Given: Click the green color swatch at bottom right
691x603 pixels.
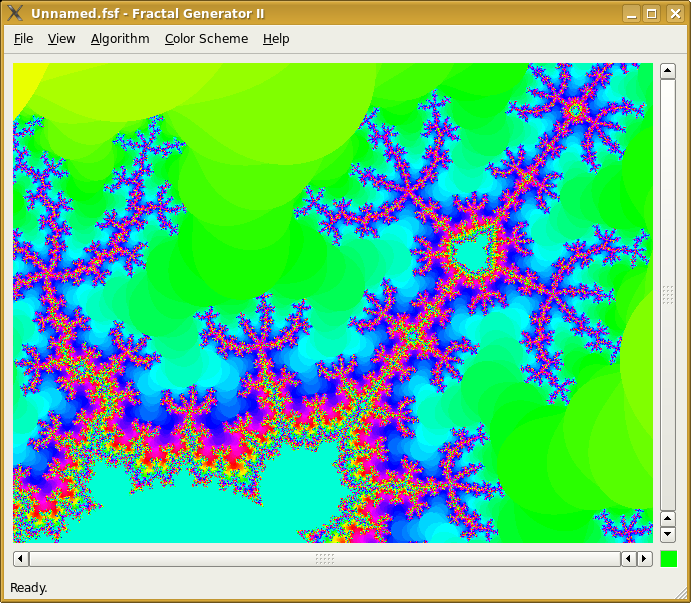Looking at the screenshot, I should tap(668, 559).
